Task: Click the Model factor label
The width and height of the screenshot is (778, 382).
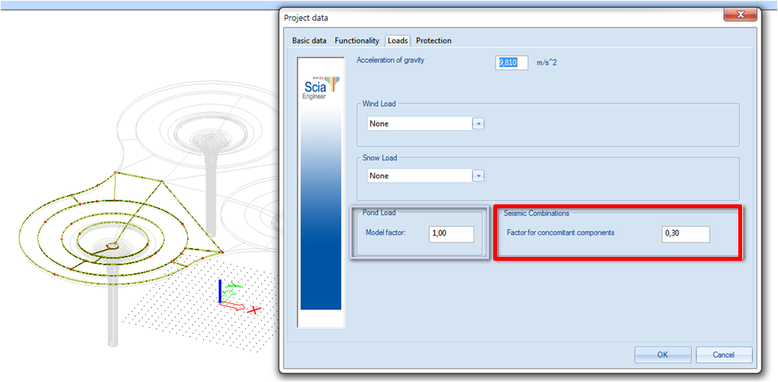Action: pyautogui.click(x=386, y=232)
